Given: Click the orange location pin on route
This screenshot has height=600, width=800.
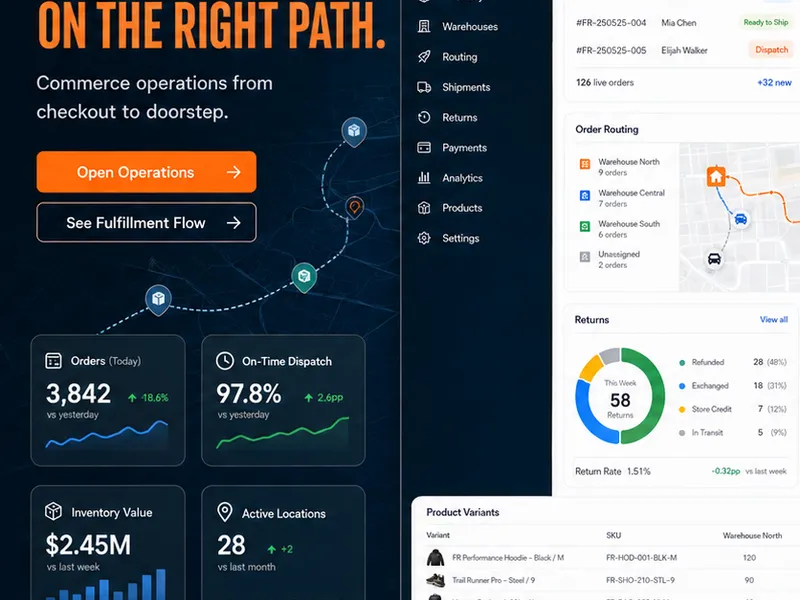Looking at the screenshot, I should [355, 208].
